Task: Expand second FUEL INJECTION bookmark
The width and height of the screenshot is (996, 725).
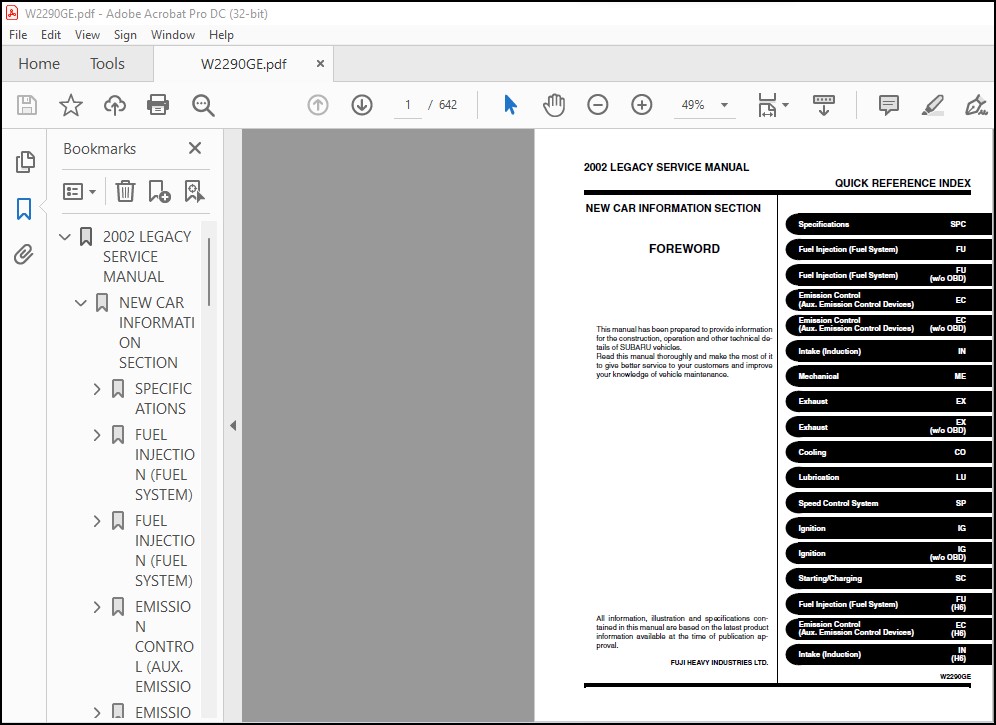Action: tap(97, 521)
